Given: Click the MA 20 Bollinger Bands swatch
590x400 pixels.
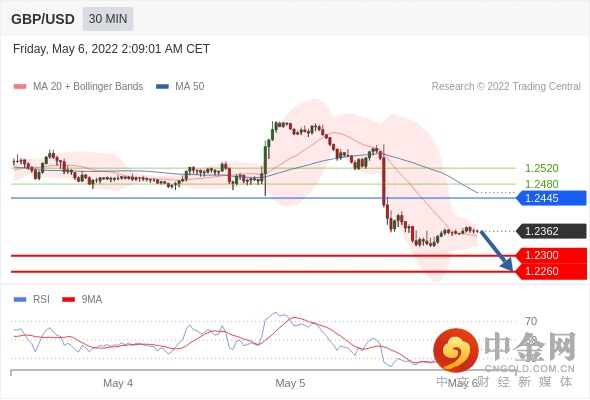Looking at the screenshot, I should tap(20, 87).
